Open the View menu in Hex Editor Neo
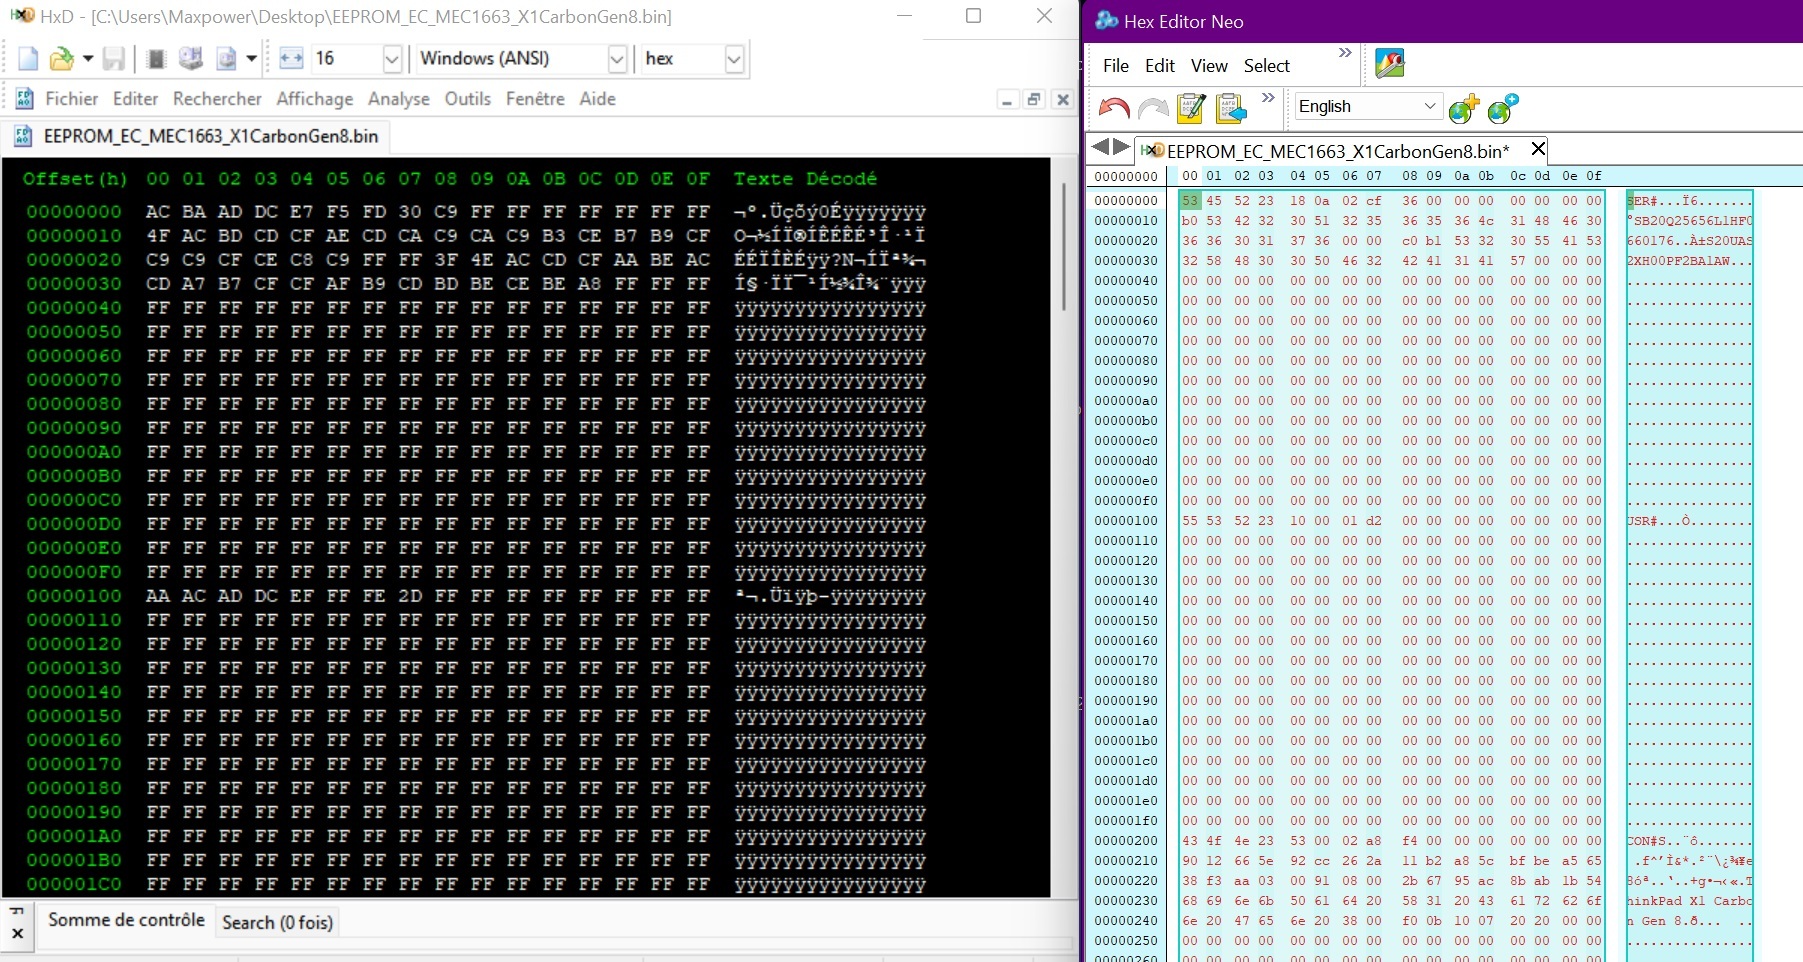1803x962 pixels. click(1209, 66)
